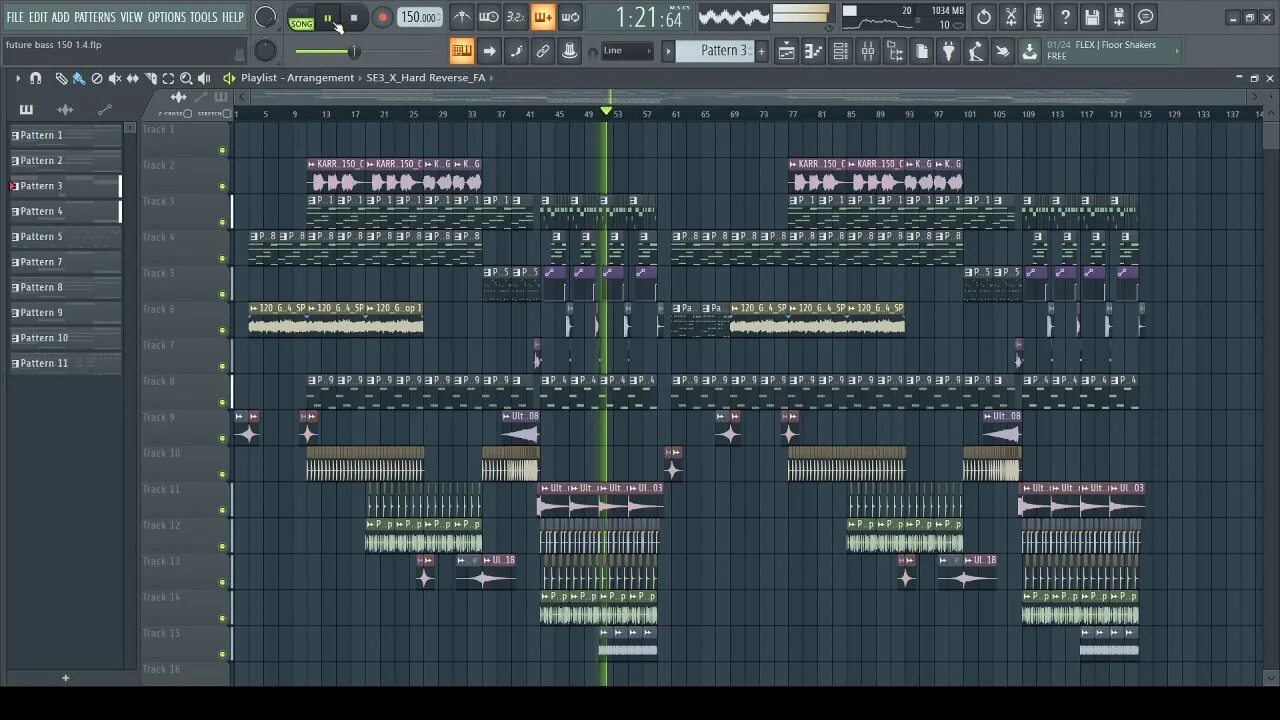The height and width of the screenshot is (720, 1280).
Task: Select the playlist Zoom tool
Action: coord(186,78)
